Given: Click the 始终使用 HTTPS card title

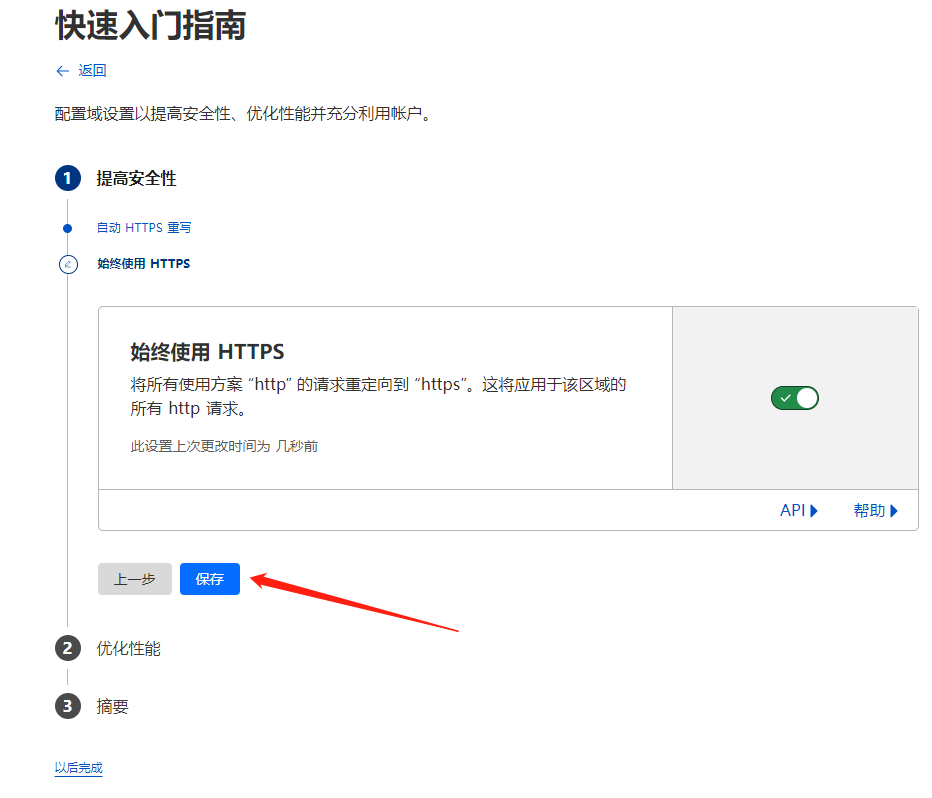Looking at the screenshot, I should [x=207, y=352].
